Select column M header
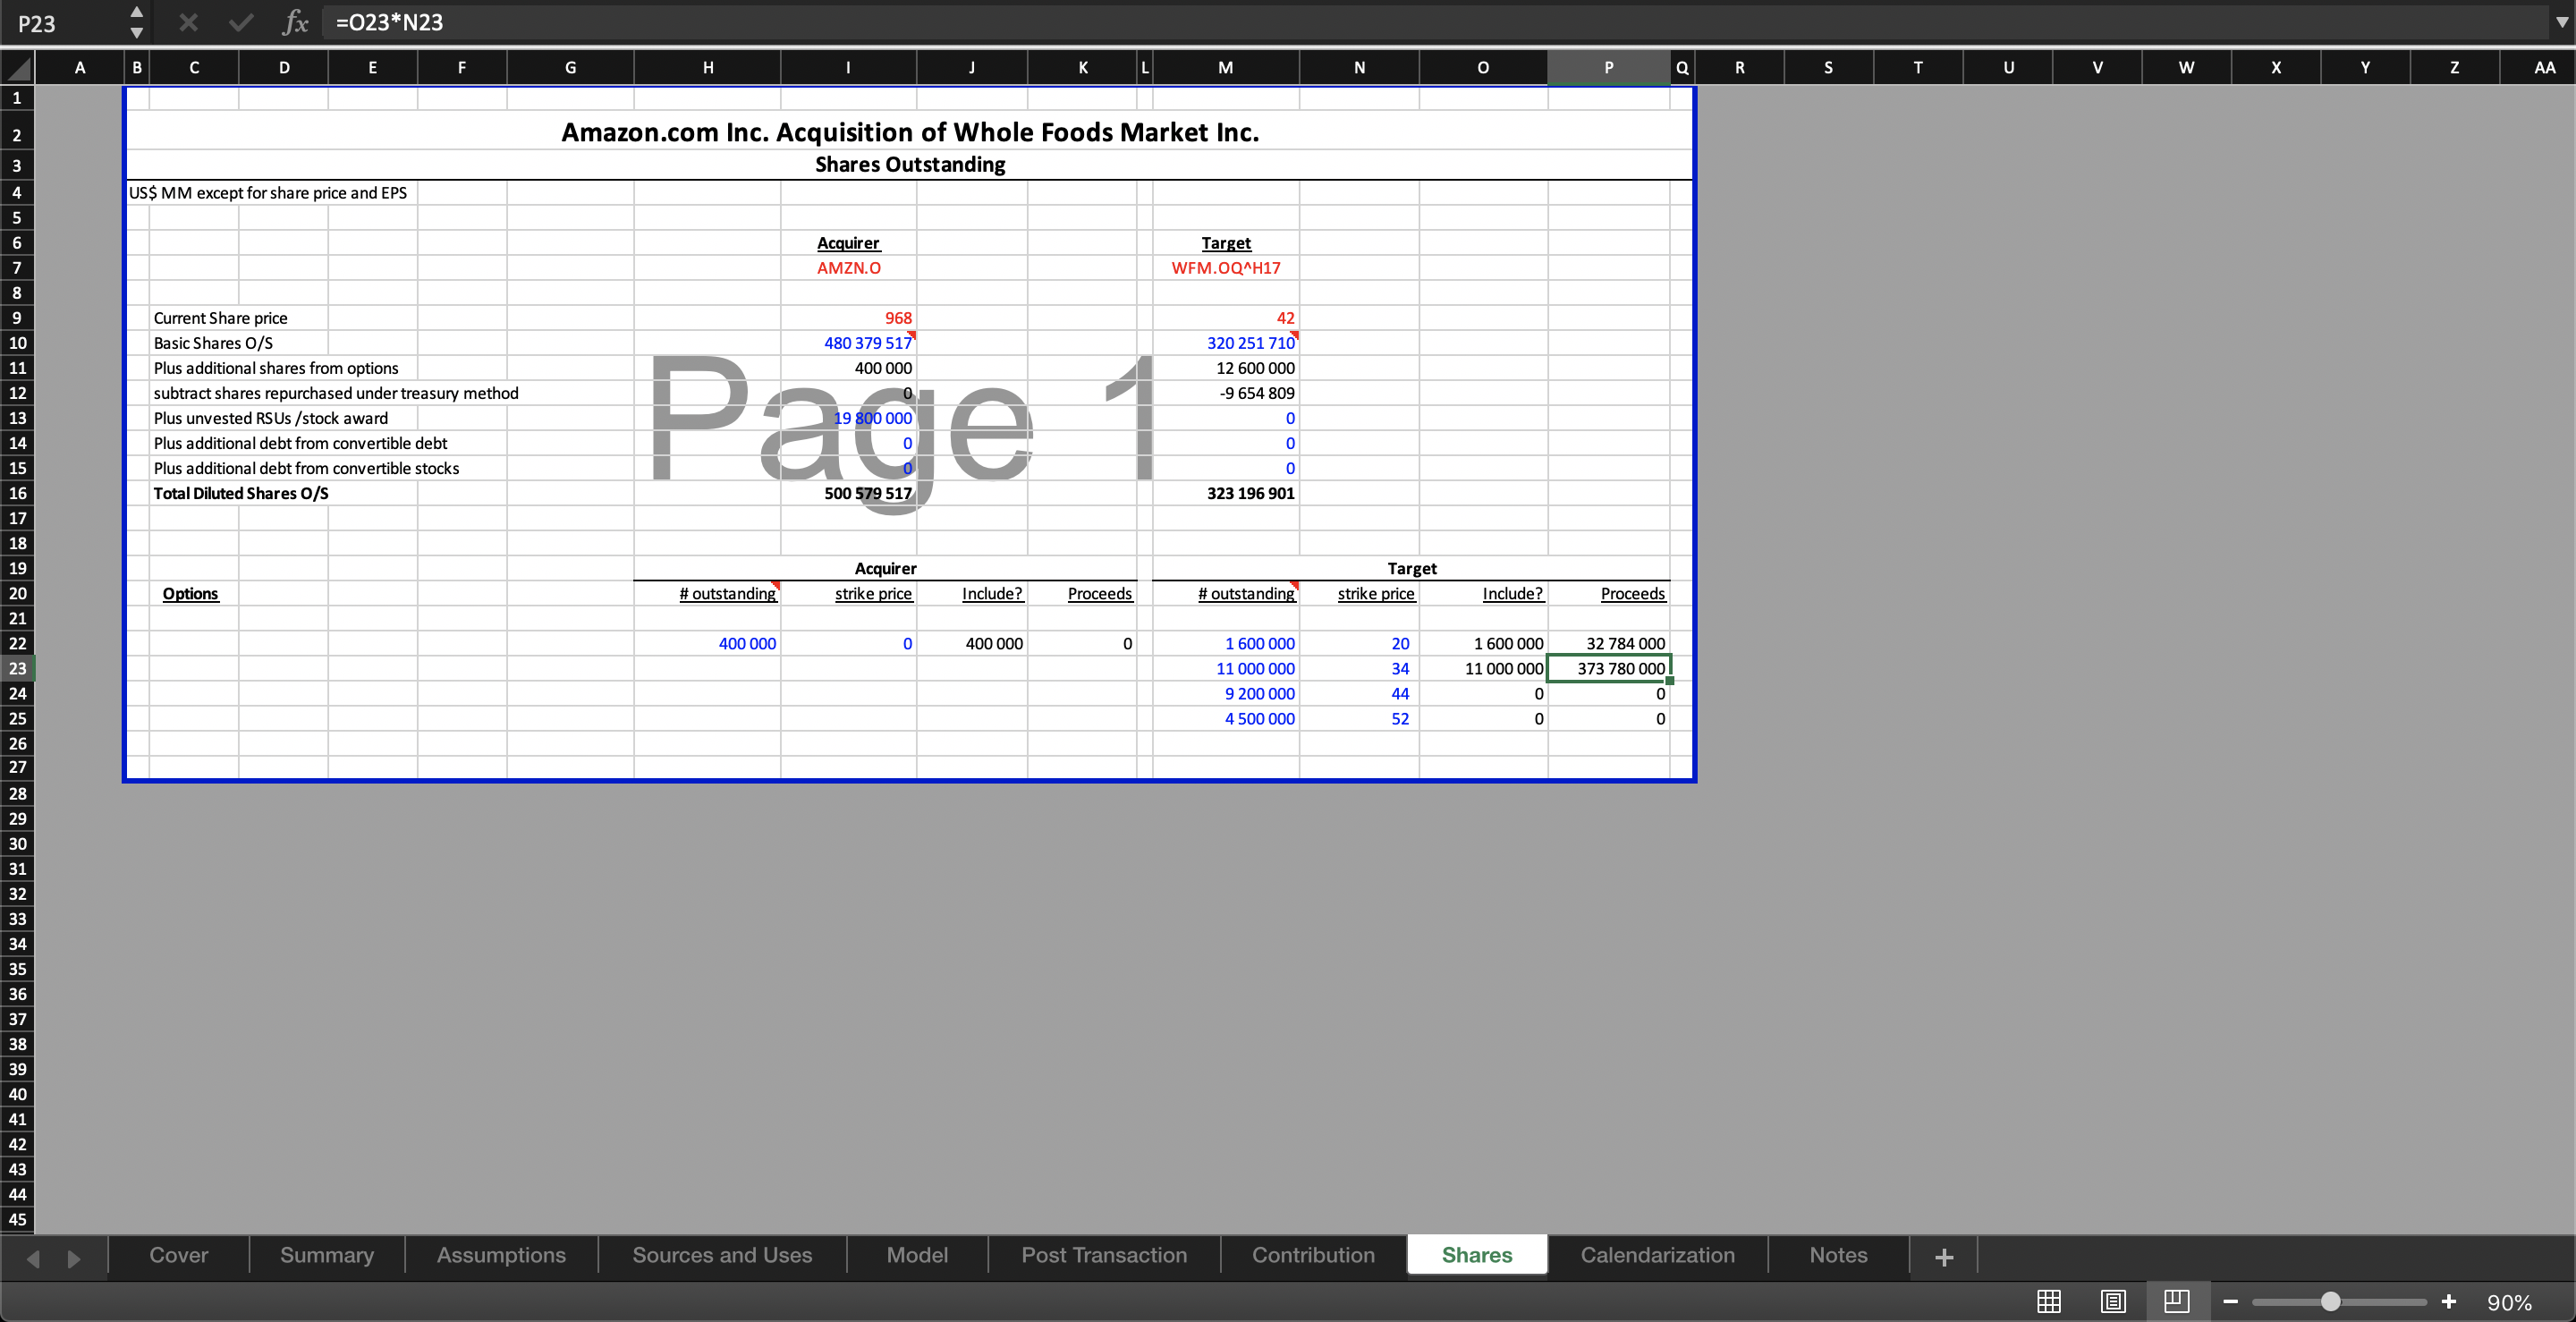 (1225, 68)
